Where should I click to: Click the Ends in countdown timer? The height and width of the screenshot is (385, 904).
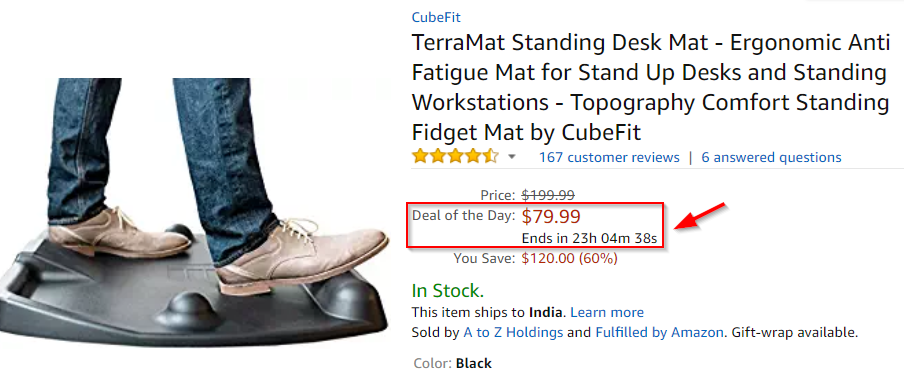click(589, 239)
